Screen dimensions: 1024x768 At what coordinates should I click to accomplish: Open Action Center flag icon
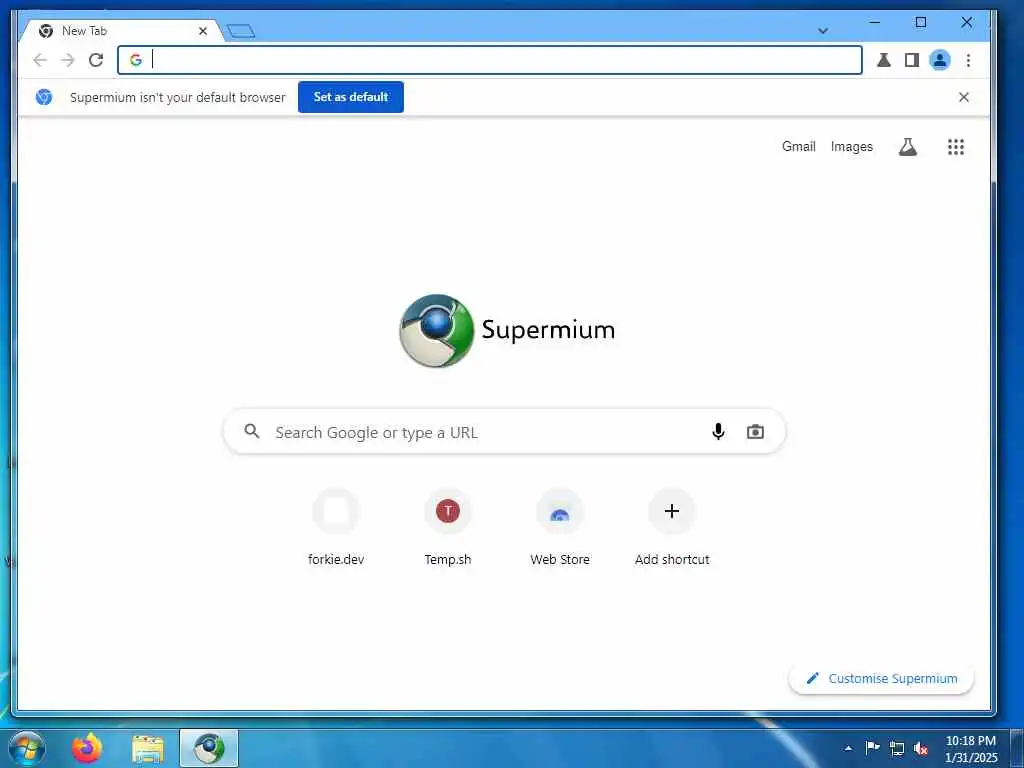point(872,748)
